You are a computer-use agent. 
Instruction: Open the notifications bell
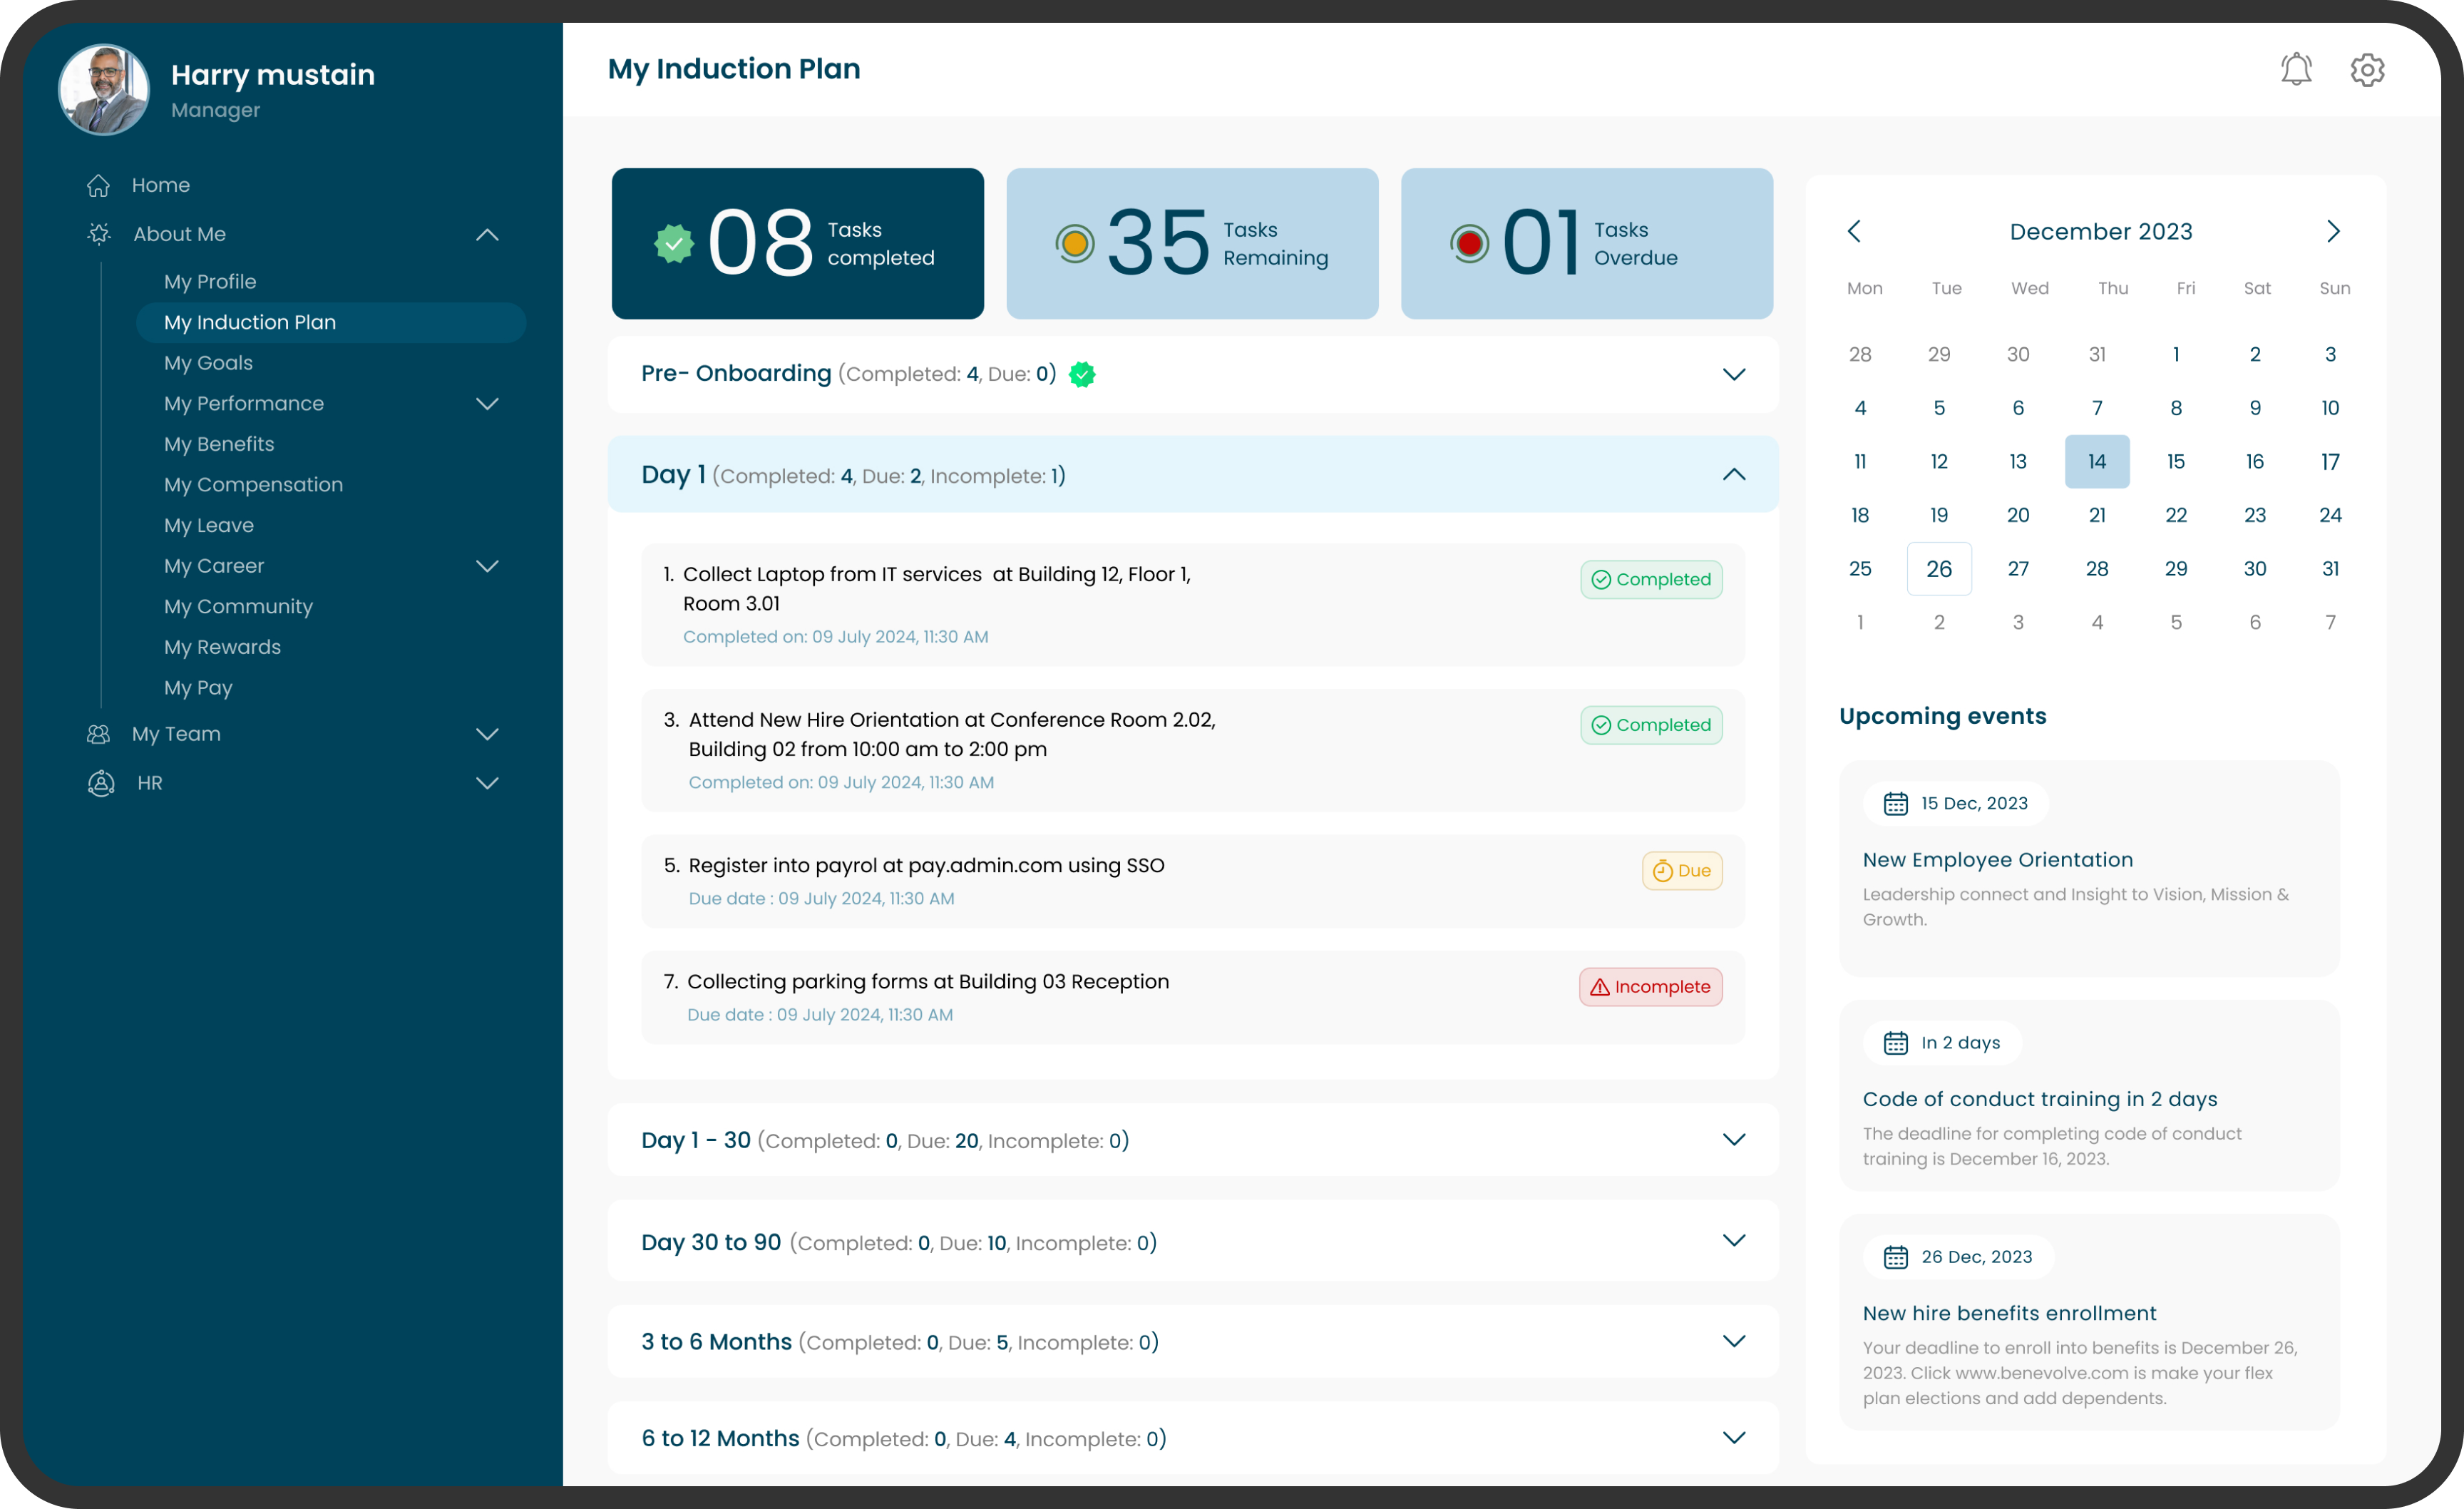click(x=2296, y=69)
